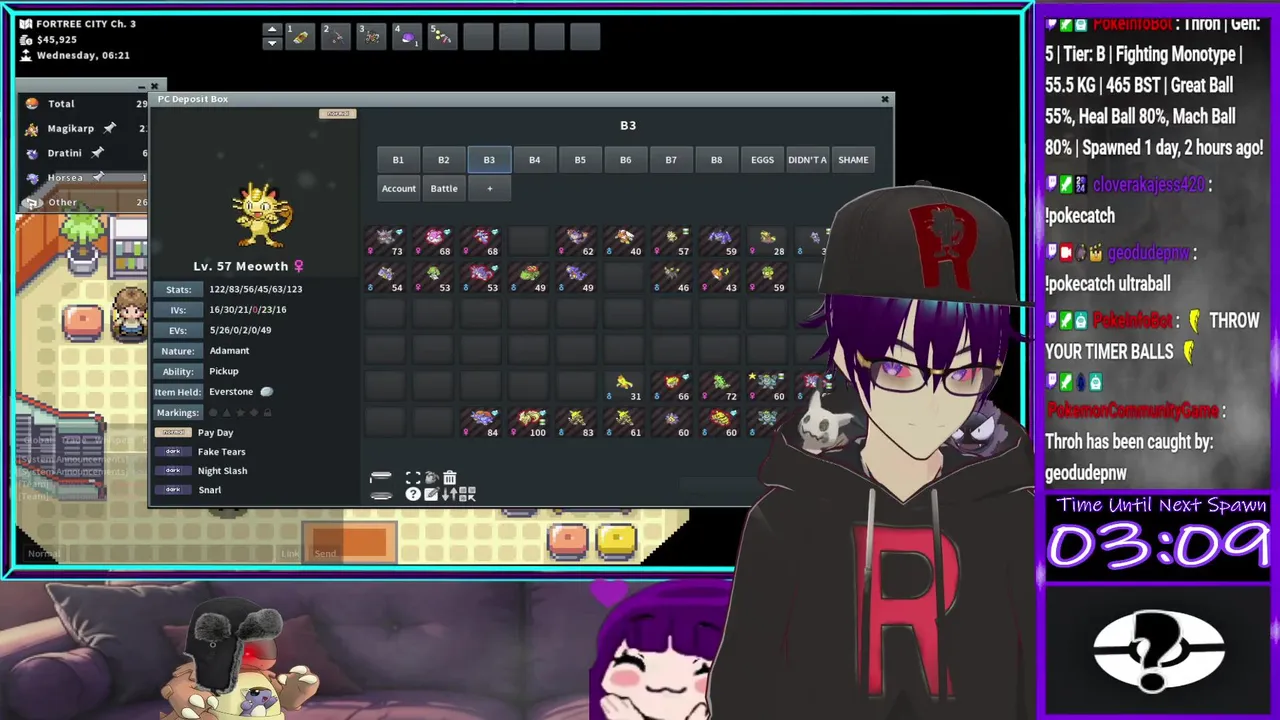Viewport: 1280px width, 720px height.
Task: Open the SHAME box tab
Action: 853,160
